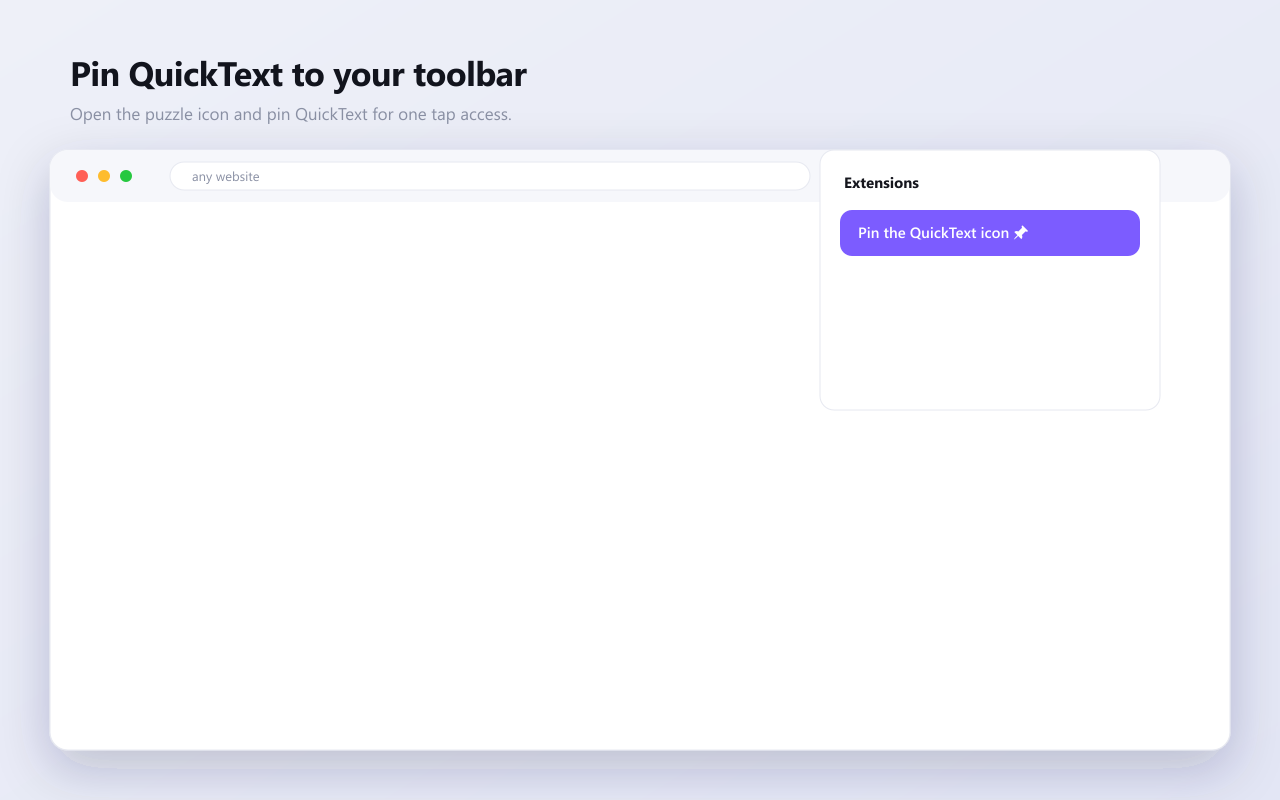Click the red close dot

[x=82, y=176]
